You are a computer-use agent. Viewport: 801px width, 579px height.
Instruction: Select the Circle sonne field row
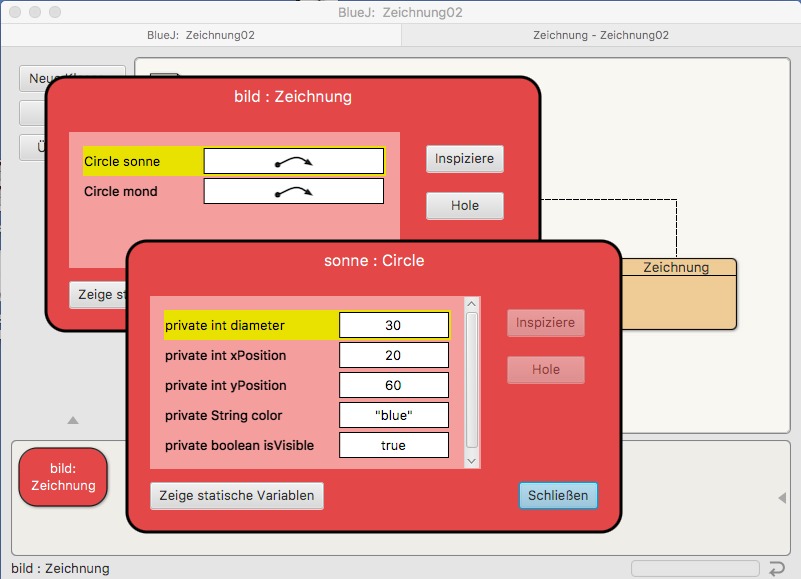coord(142,161)
